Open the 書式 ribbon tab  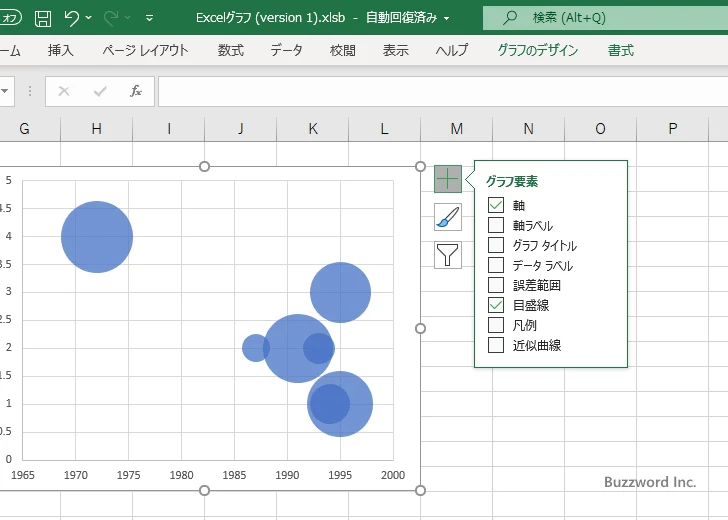[621, 50]
